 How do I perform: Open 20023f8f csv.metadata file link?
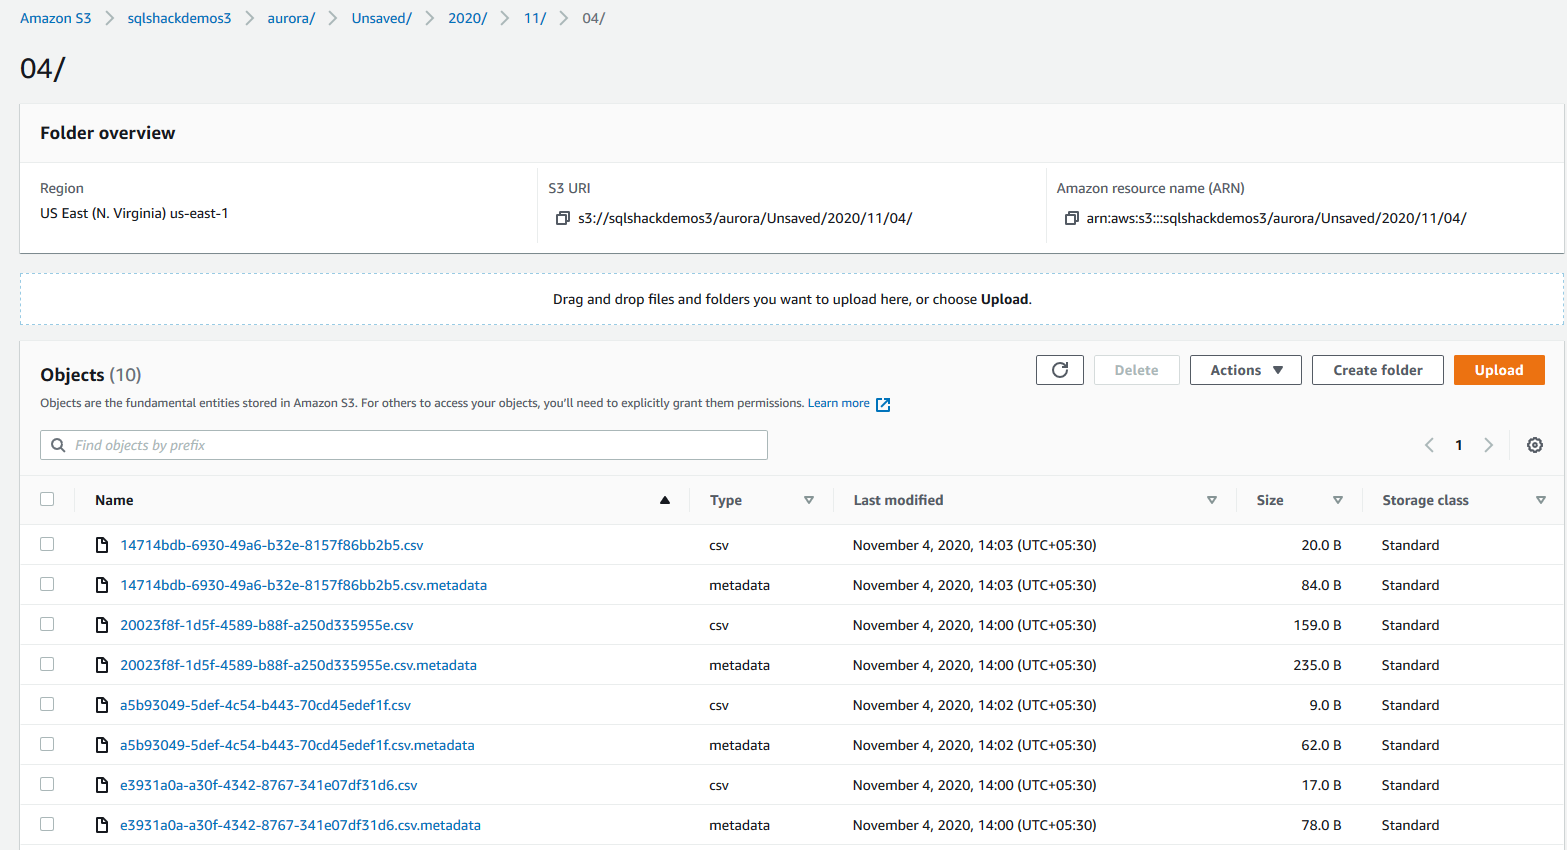298,665
